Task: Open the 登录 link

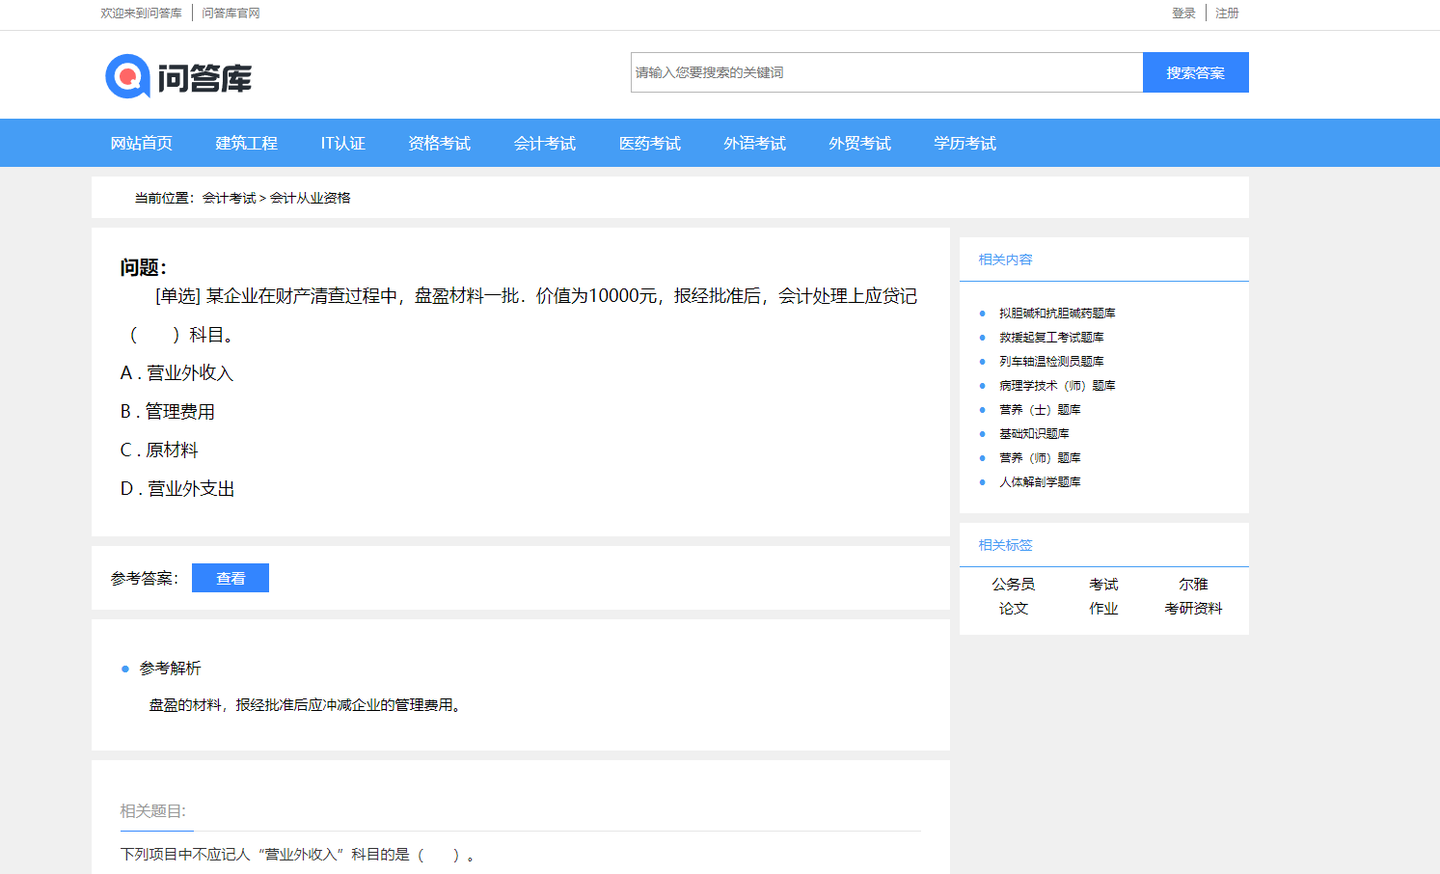Action: (x=1184, y=13)
